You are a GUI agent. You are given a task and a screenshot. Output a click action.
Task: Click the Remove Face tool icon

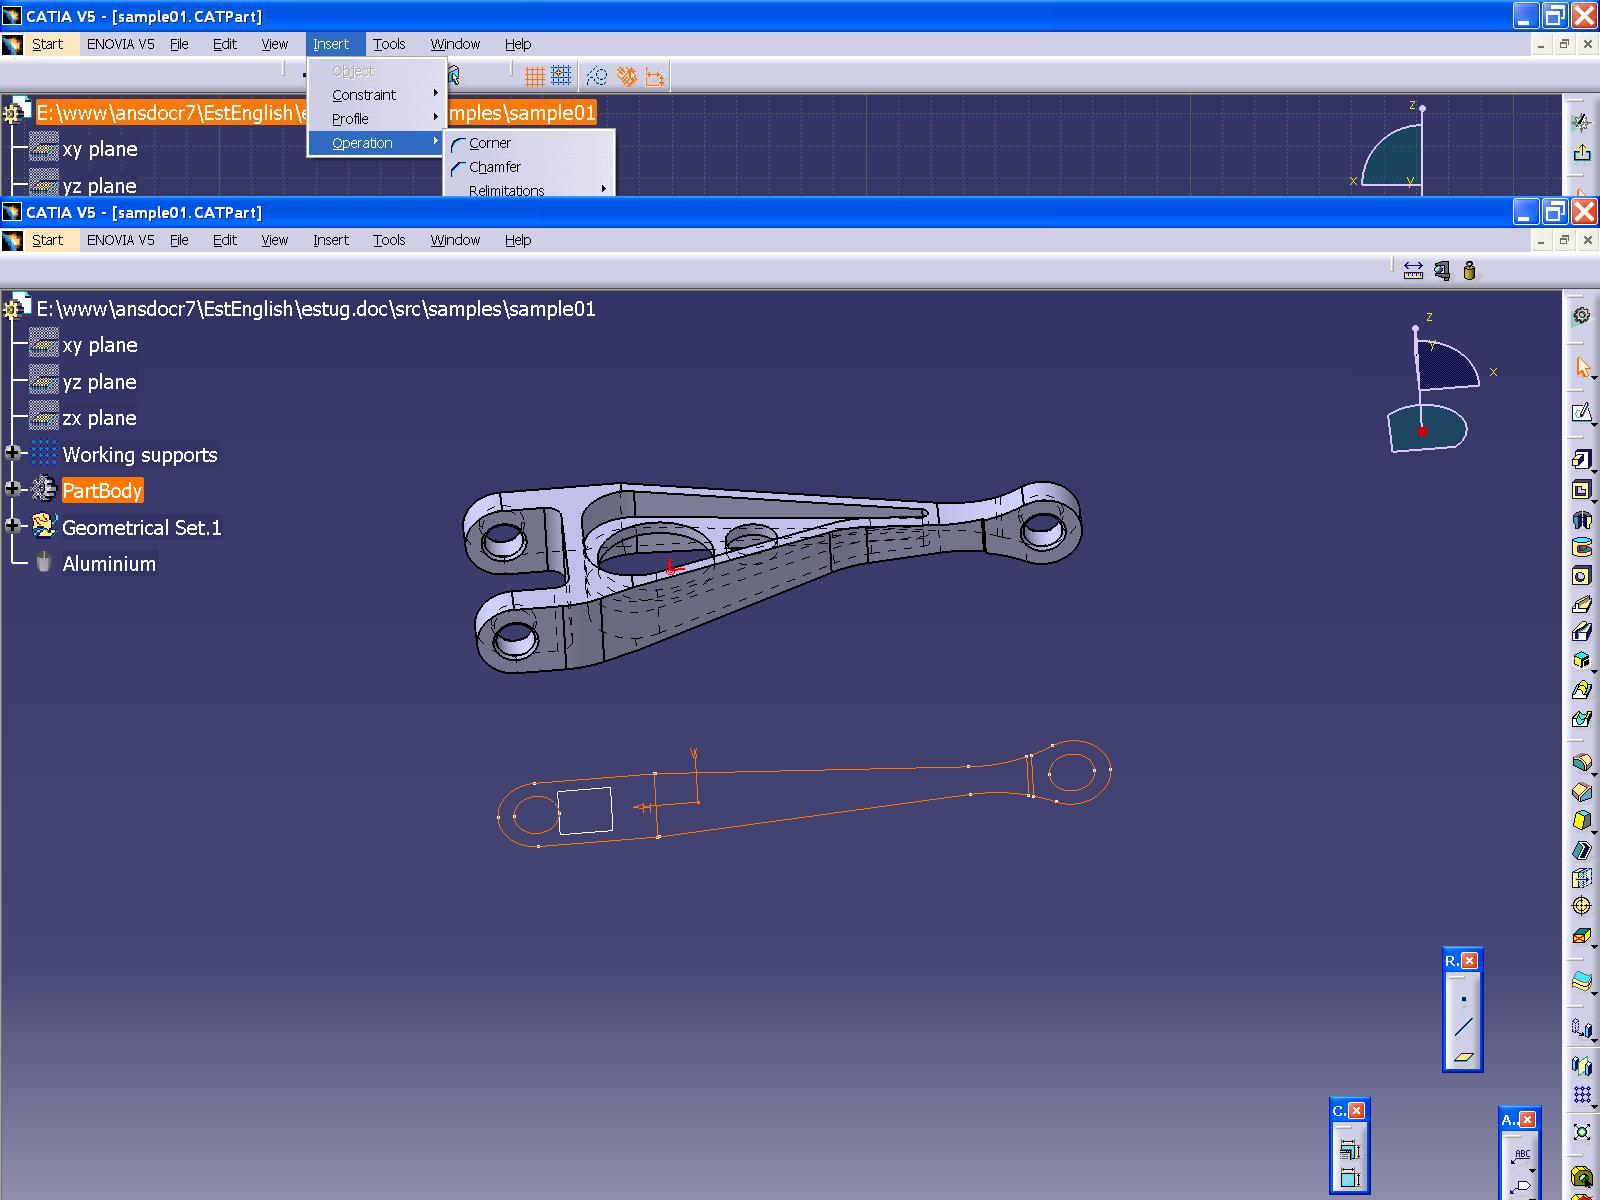tap(1581, 936)
